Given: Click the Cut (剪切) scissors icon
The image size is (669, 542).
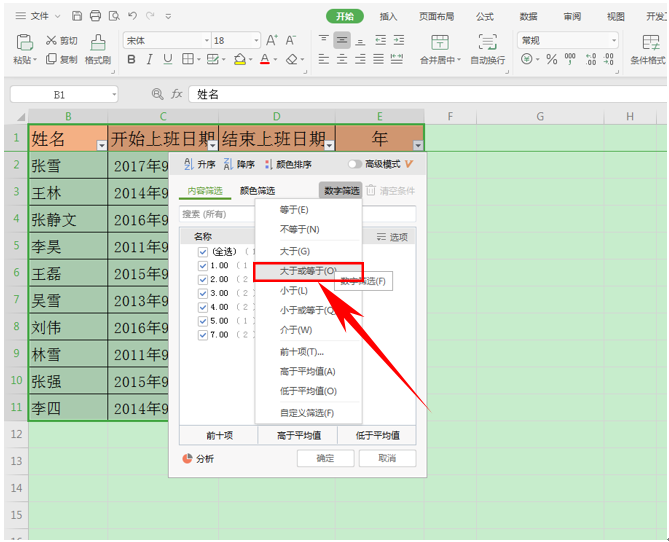Looking at the screenshot, I should tap(51, 40).
